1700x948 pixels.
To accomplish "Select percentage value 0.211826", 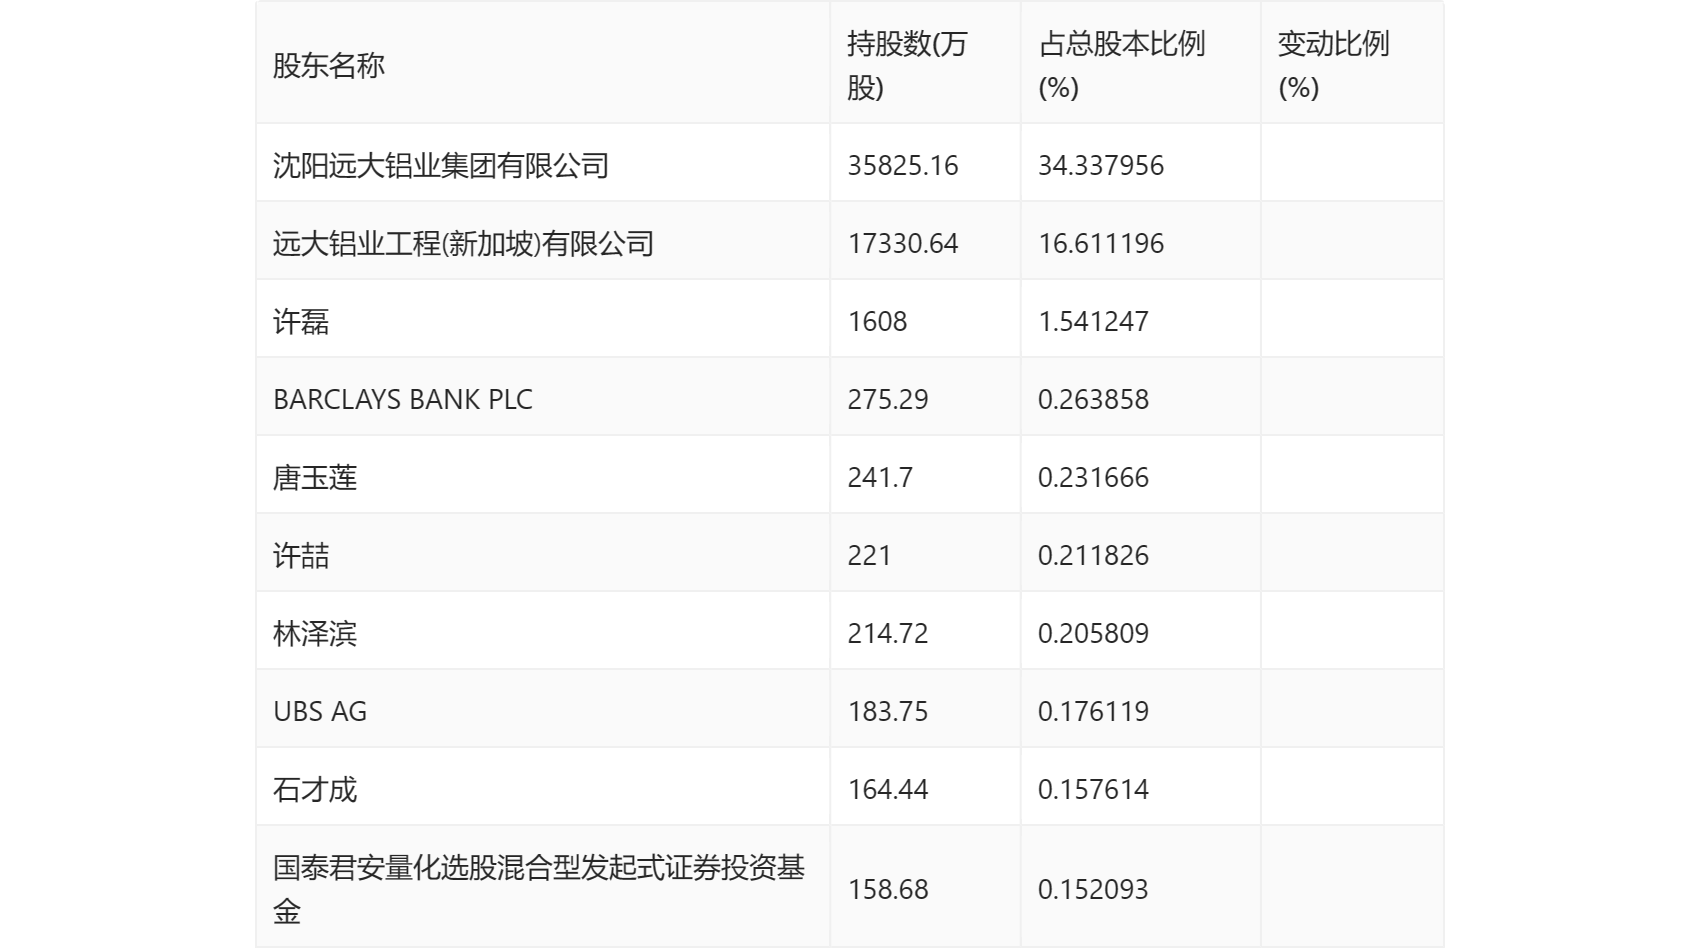I will [x=1093, y=555].
